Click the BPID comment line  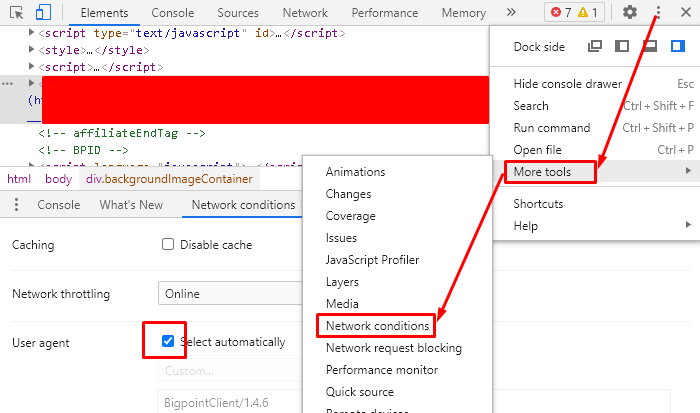83,150
